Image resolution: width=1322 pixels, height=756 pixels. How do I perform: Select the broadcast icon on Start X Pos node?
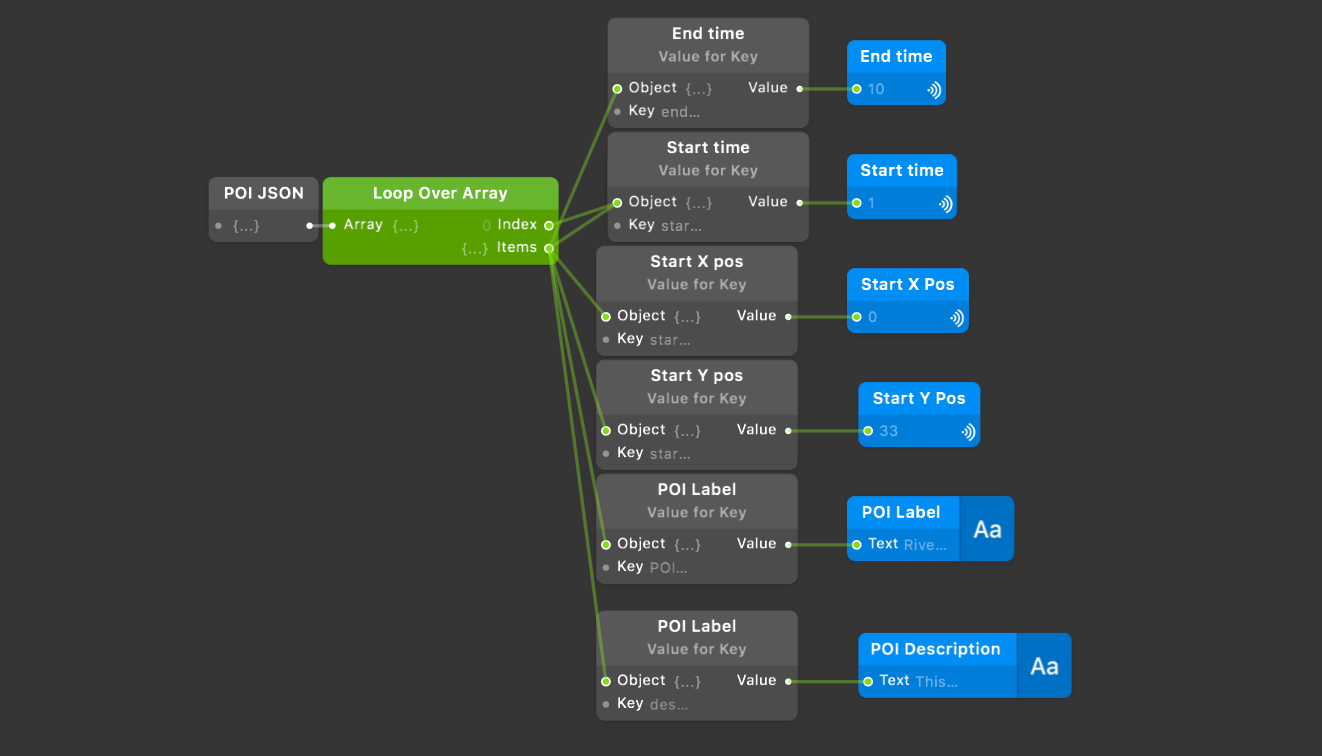tap(956, 316)
